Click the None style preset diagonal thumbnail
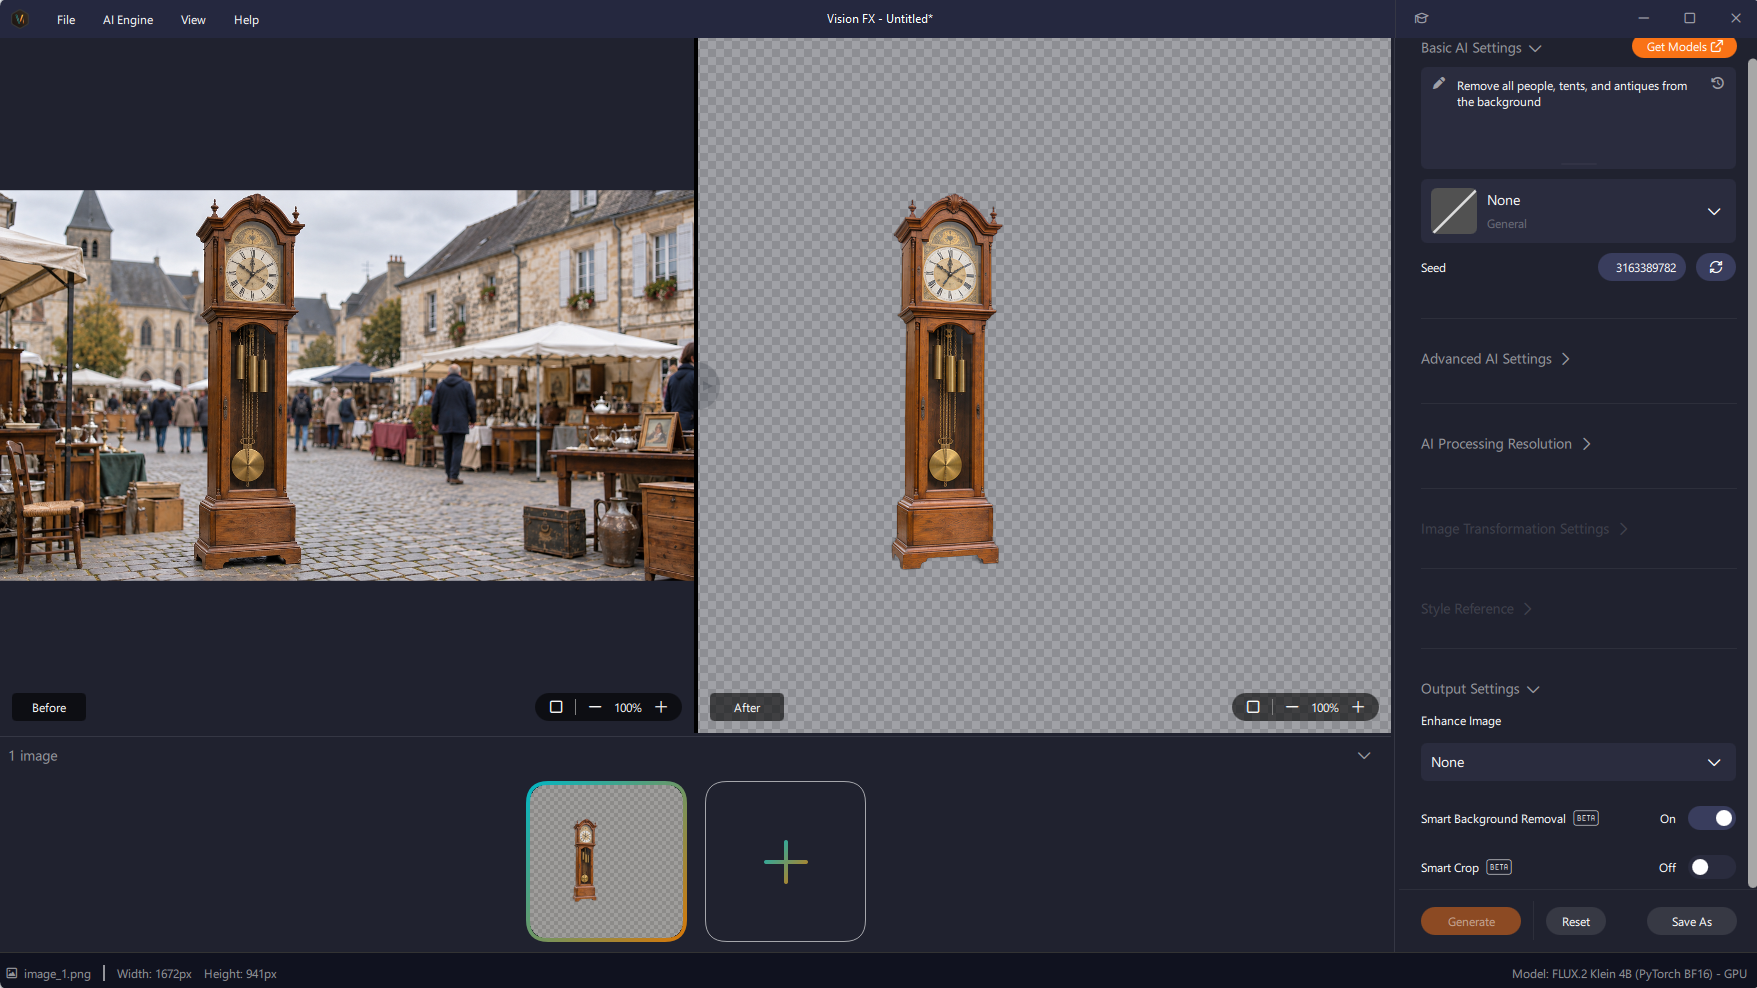Screen dimensions: 1757x988 click(x=1453, y=211)
